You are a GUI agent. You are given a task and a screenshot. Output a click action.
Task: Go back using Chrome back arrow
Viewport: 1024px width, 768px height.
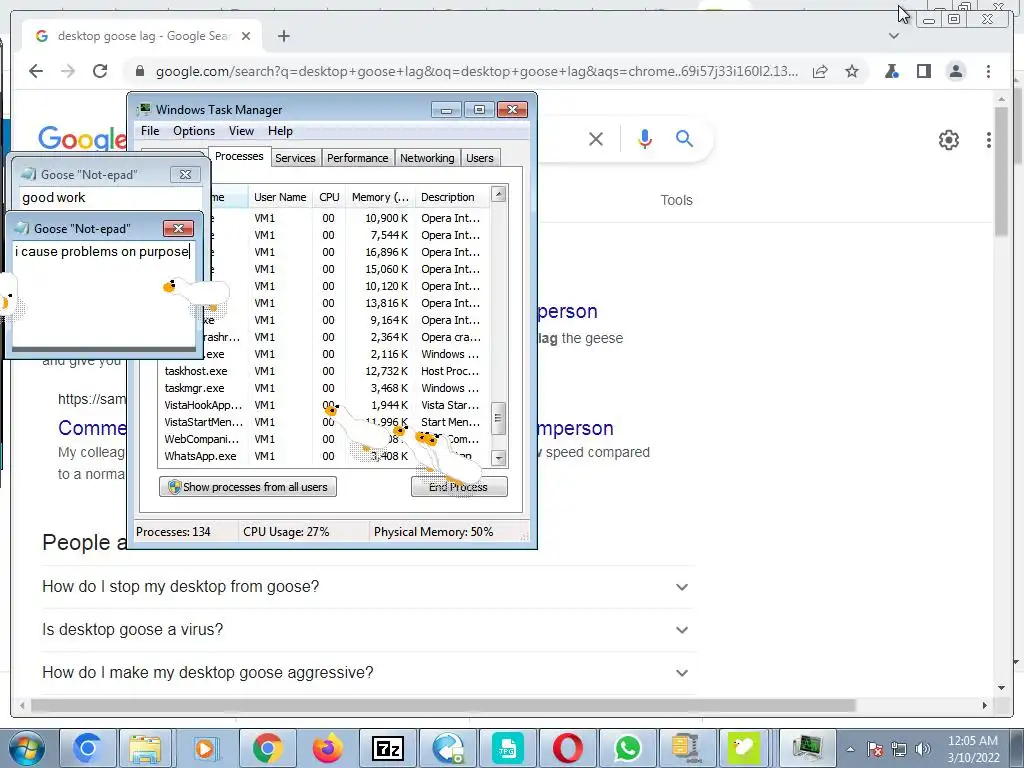point(36,71)
